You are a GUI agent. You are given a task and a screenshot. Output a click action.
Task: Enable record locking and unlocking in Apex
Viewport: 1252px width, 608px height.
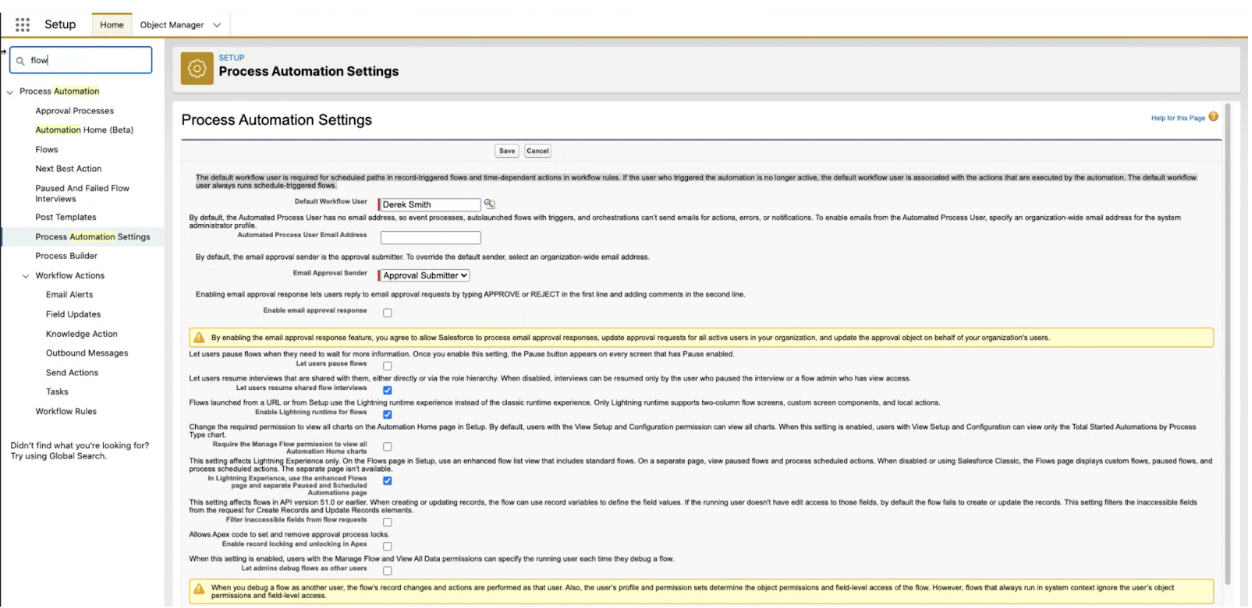[387, 546]
